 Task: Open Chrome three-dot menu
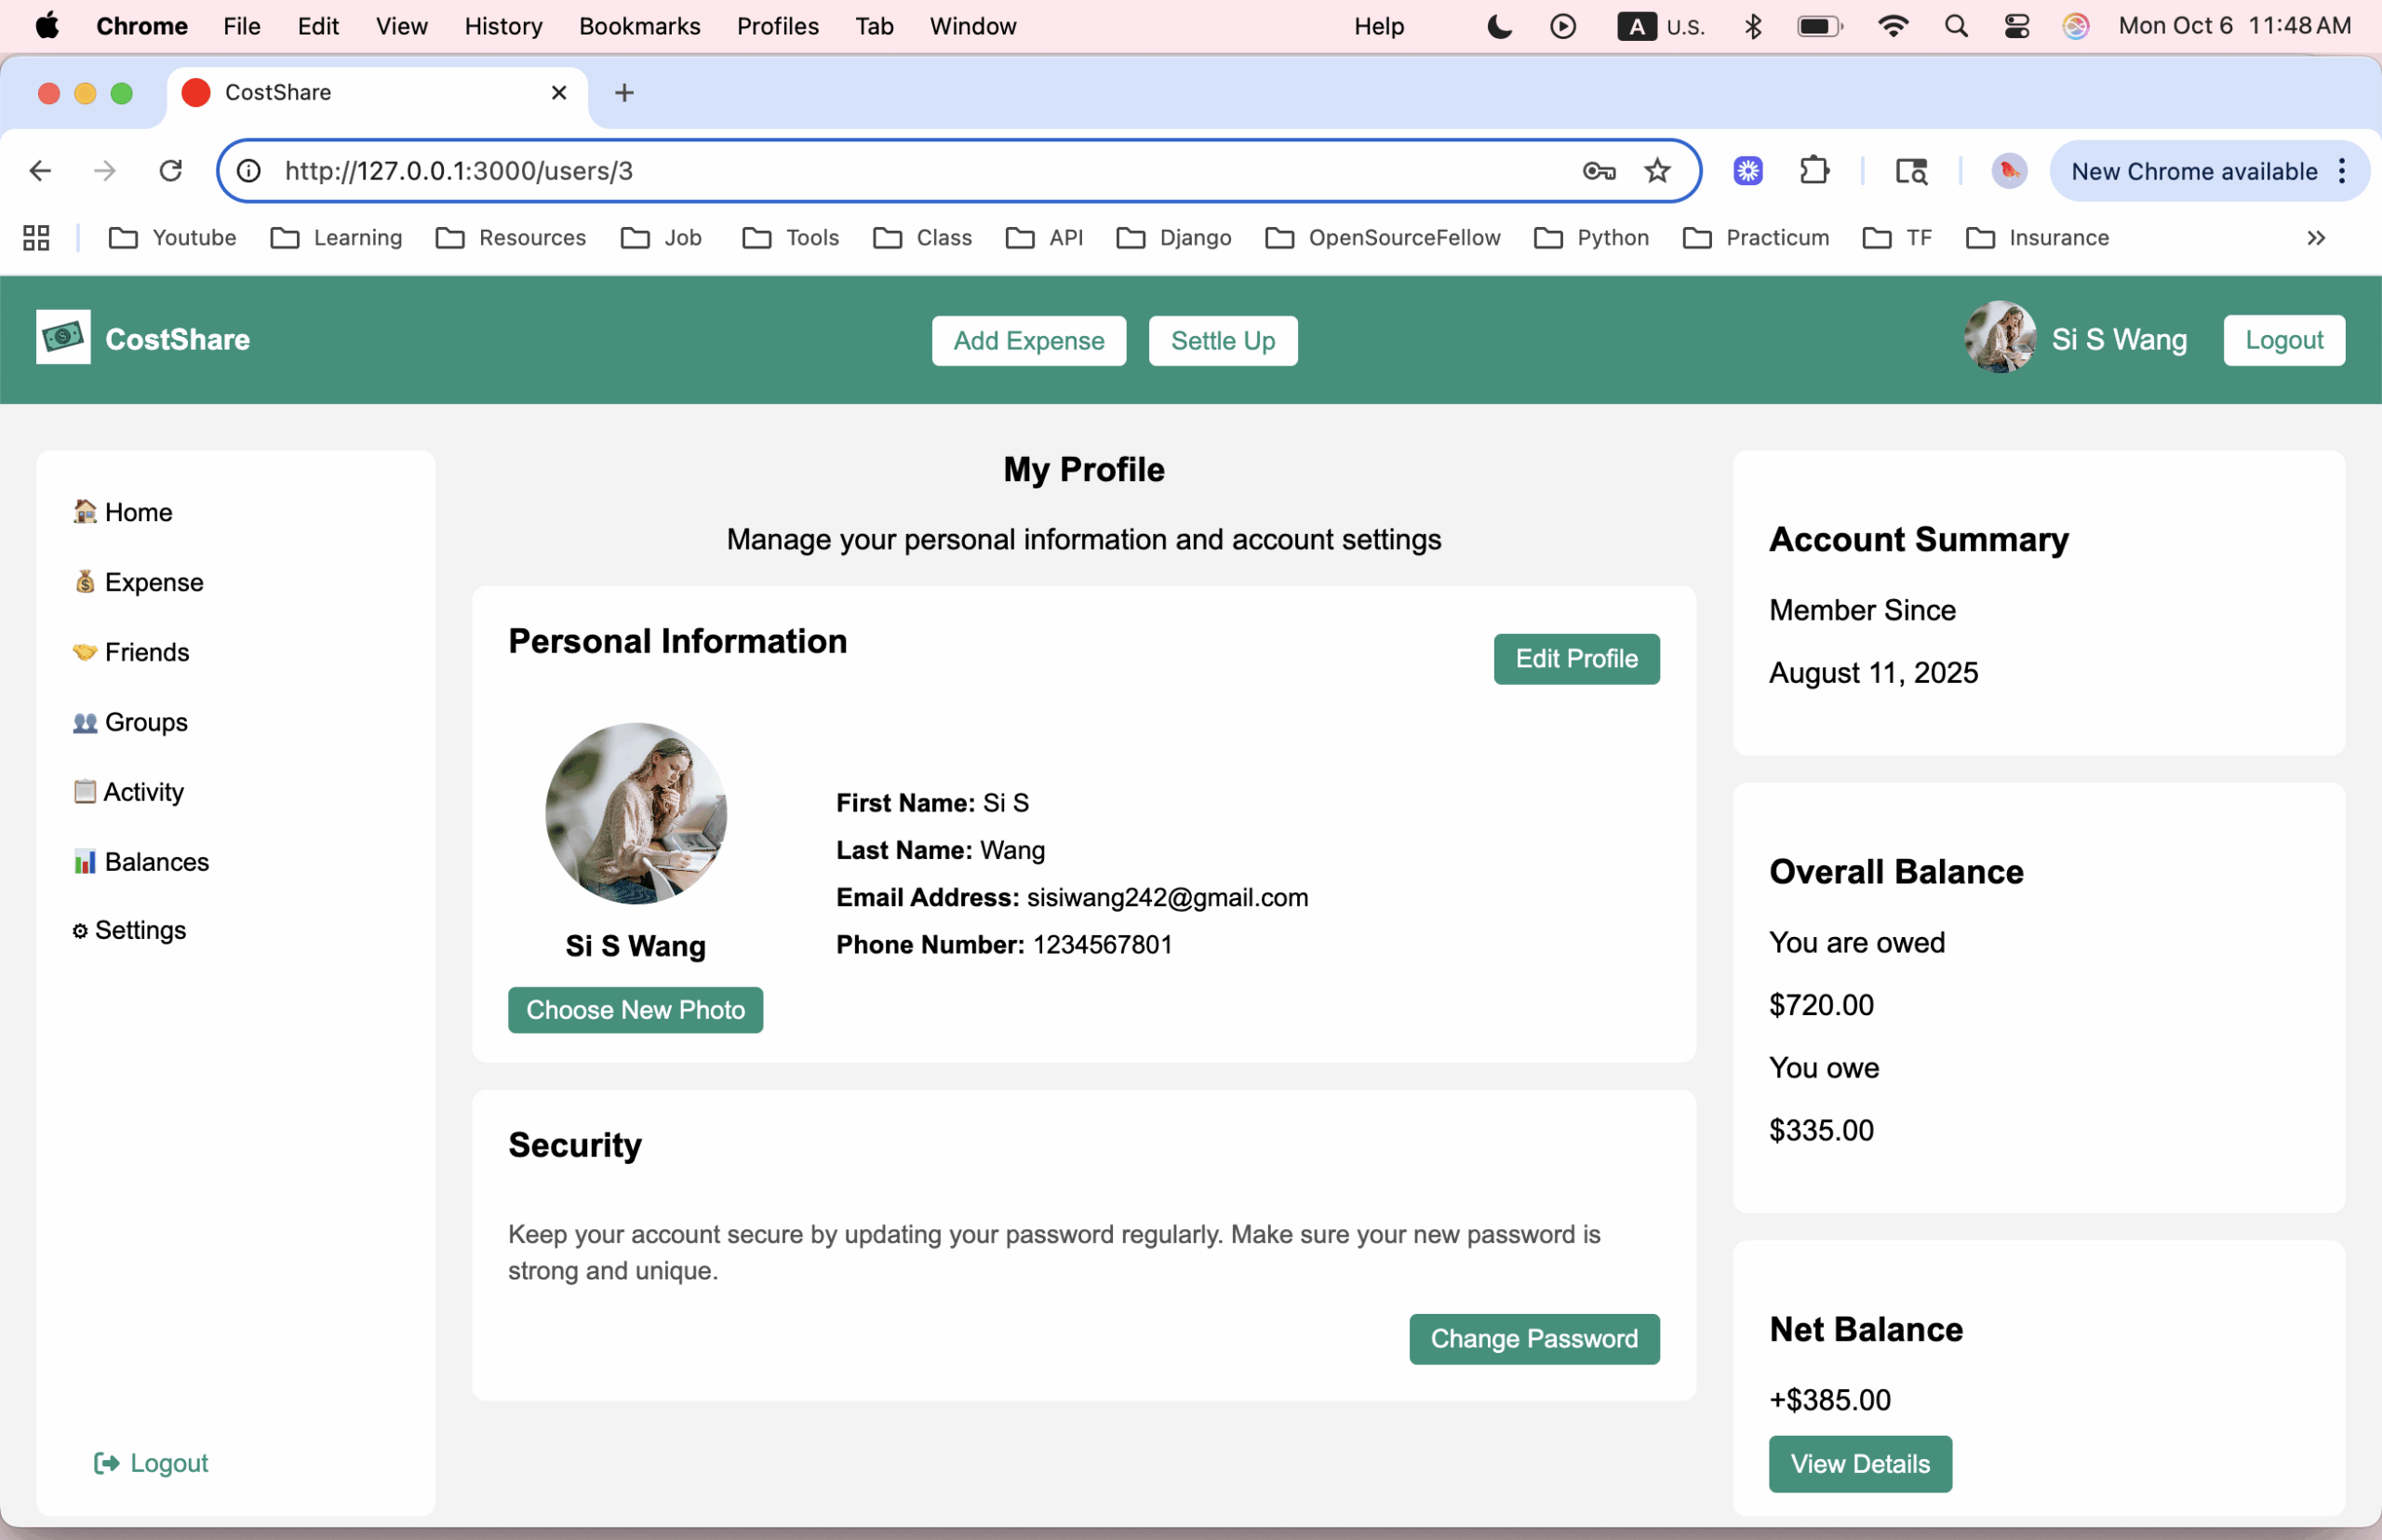point(2342,171)
